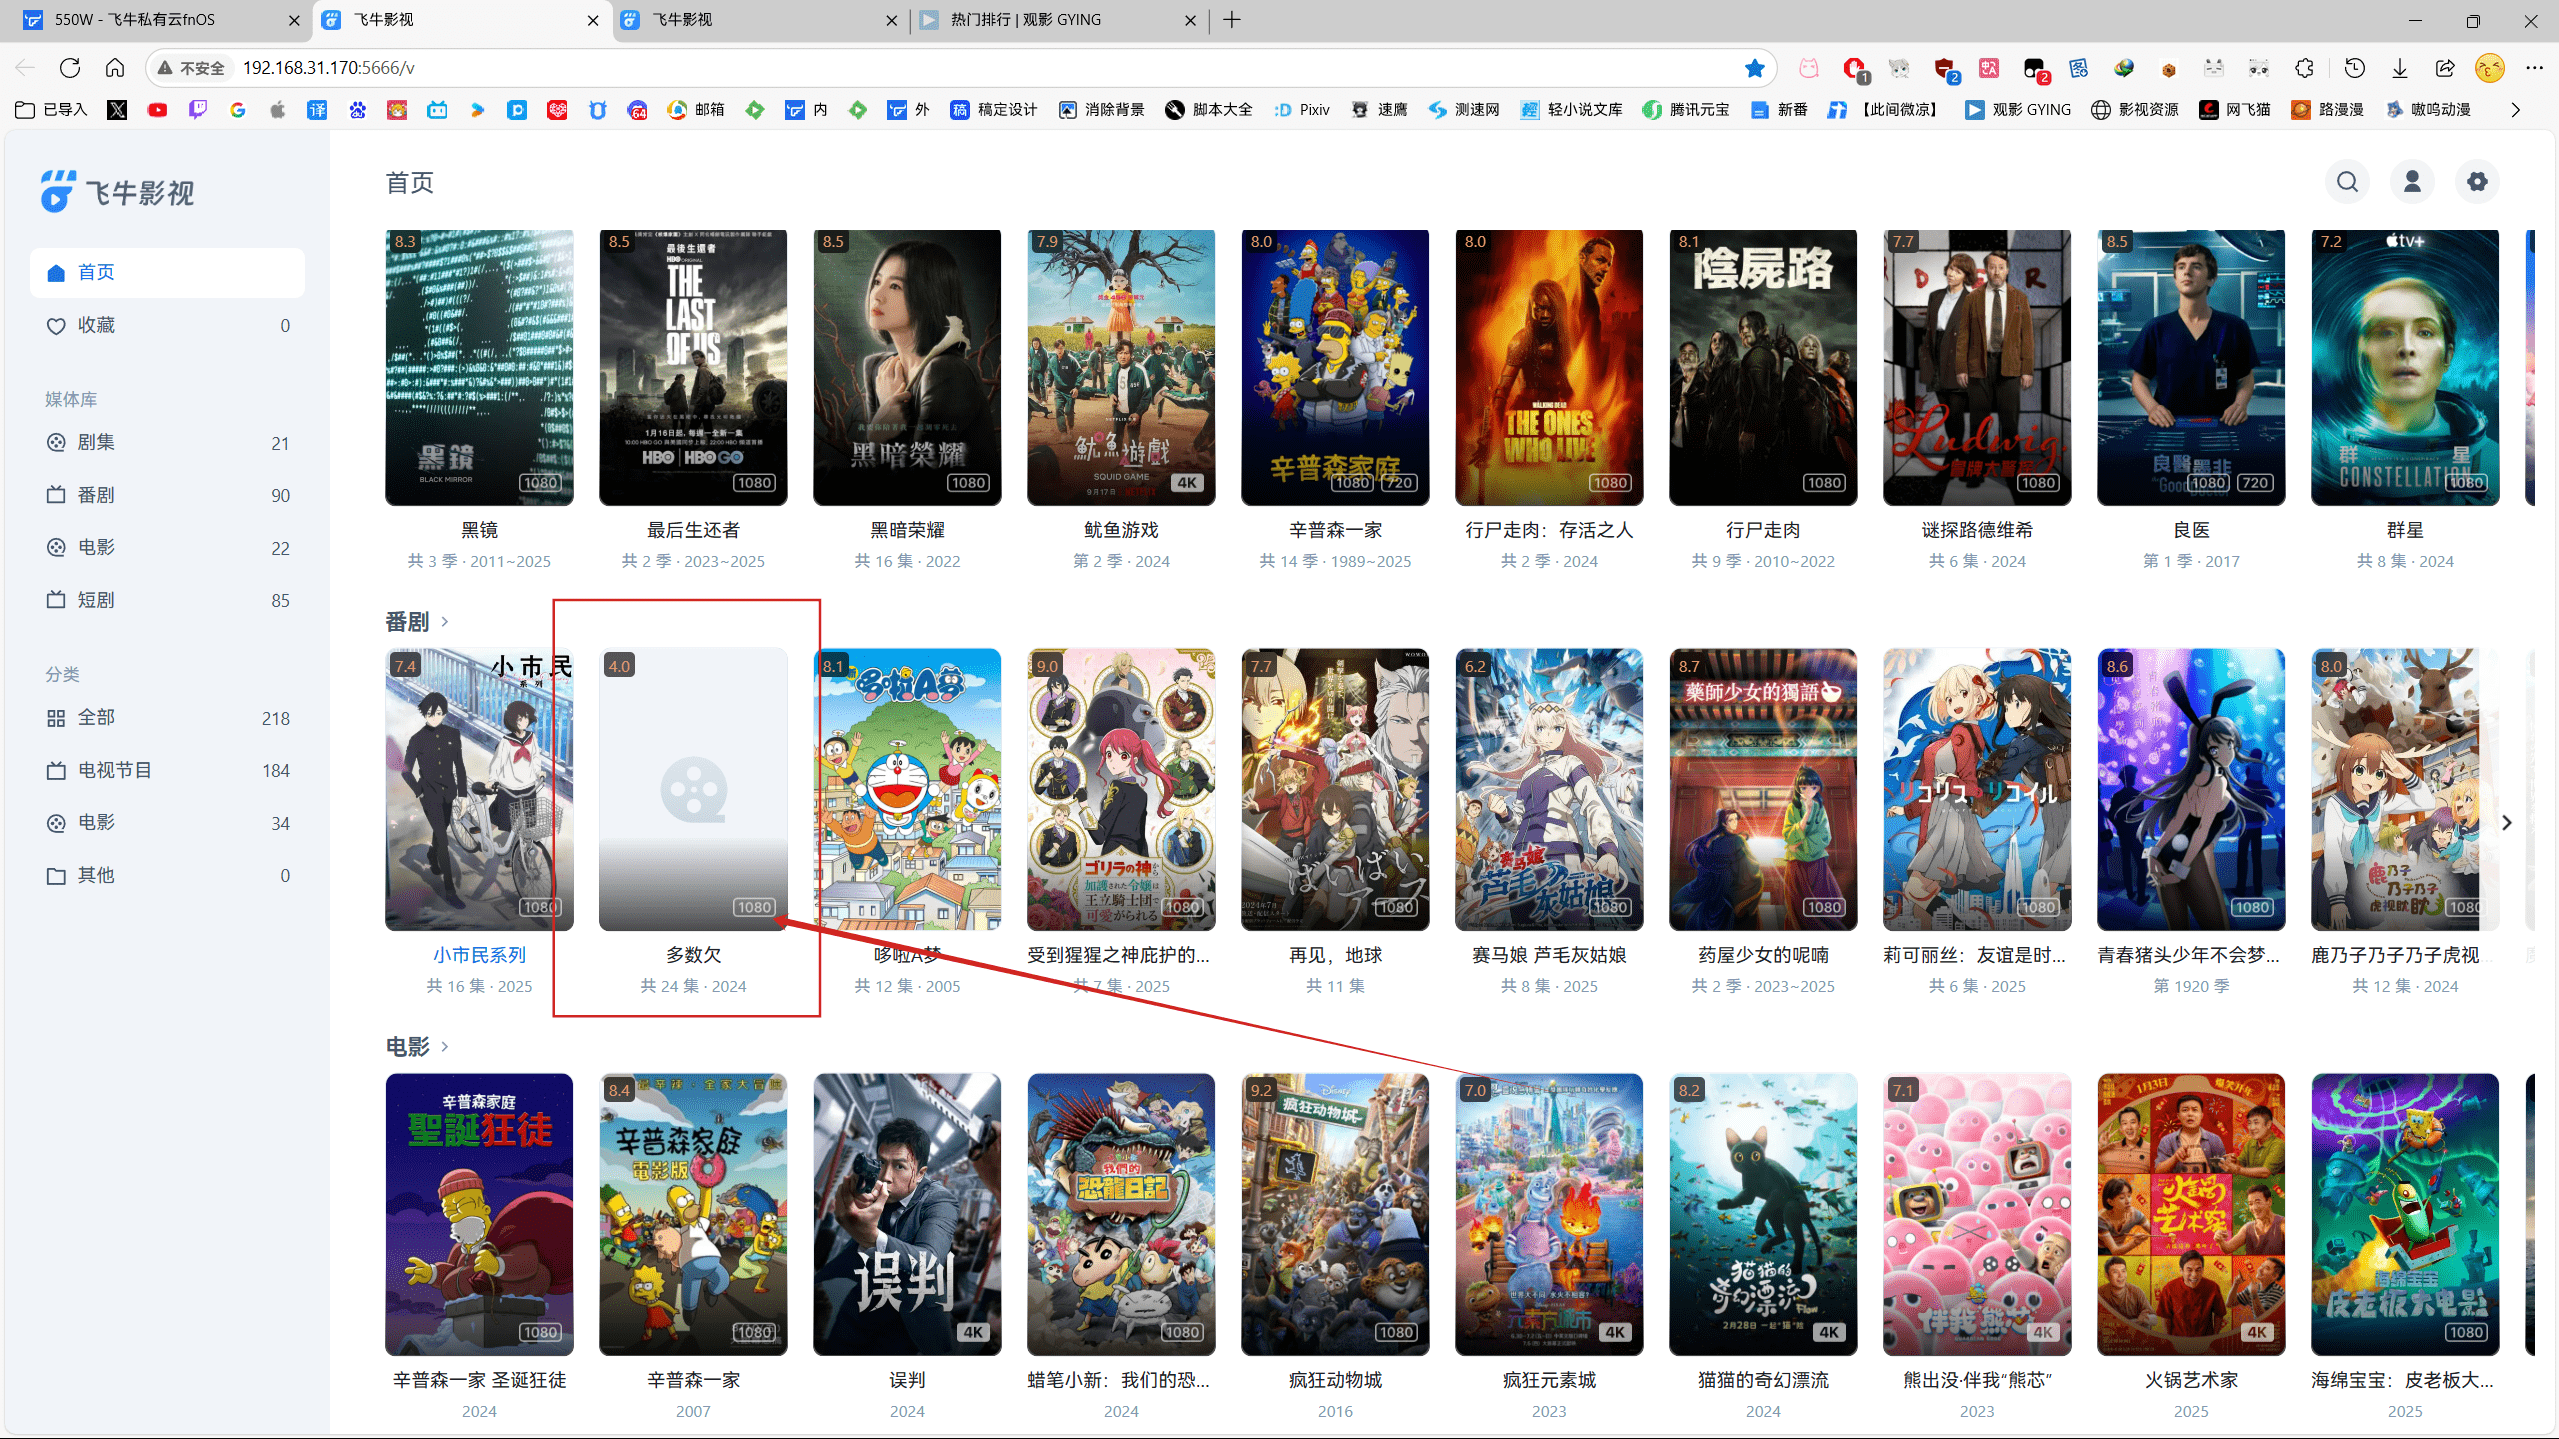This screenshot has width=2559, height=1439.
Task: Open 收藏 favorites in the sidebar
Action: pos(167,326)
